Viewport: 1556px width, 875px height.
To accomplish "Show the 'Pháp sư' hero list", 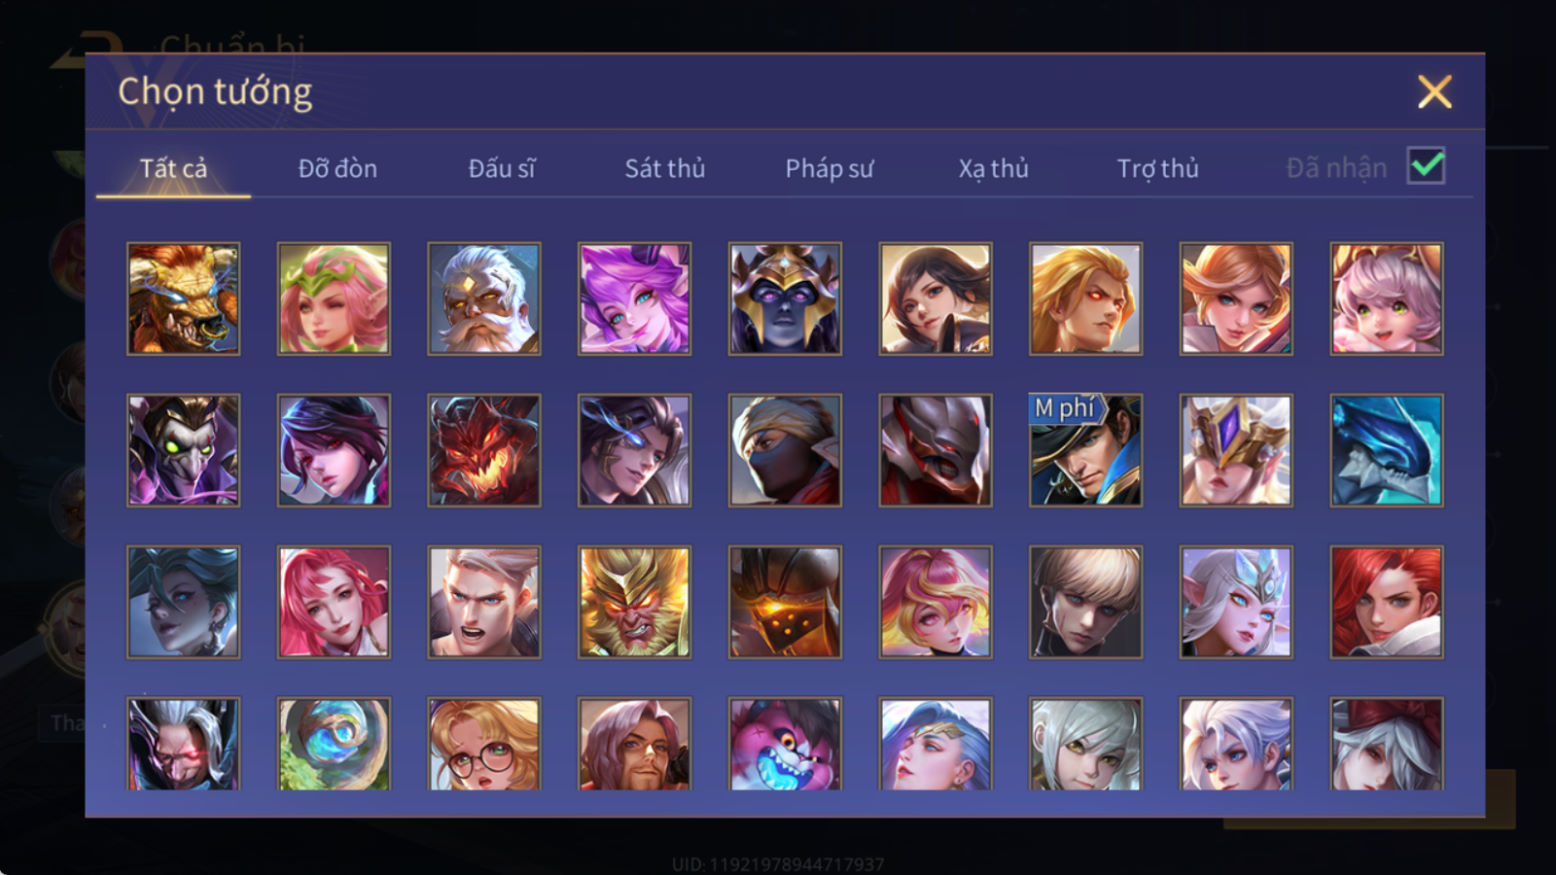I will click(829, 168).
